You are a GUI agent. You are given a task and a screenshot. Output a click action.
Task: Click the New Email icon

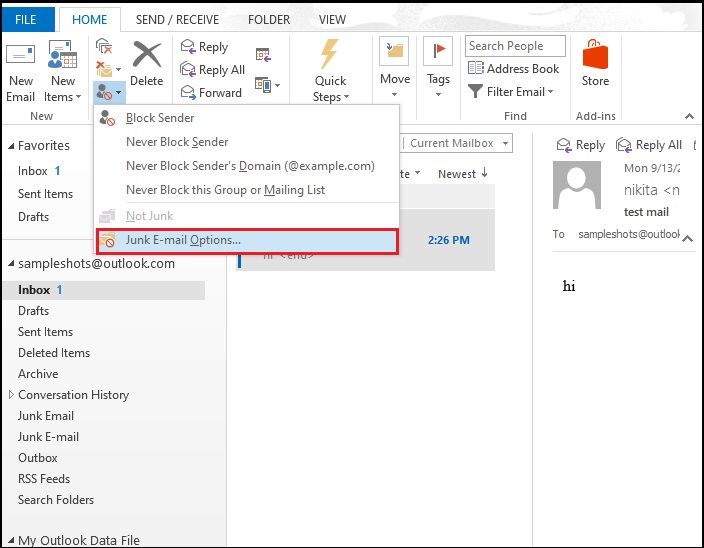click(x=21, y=57)
